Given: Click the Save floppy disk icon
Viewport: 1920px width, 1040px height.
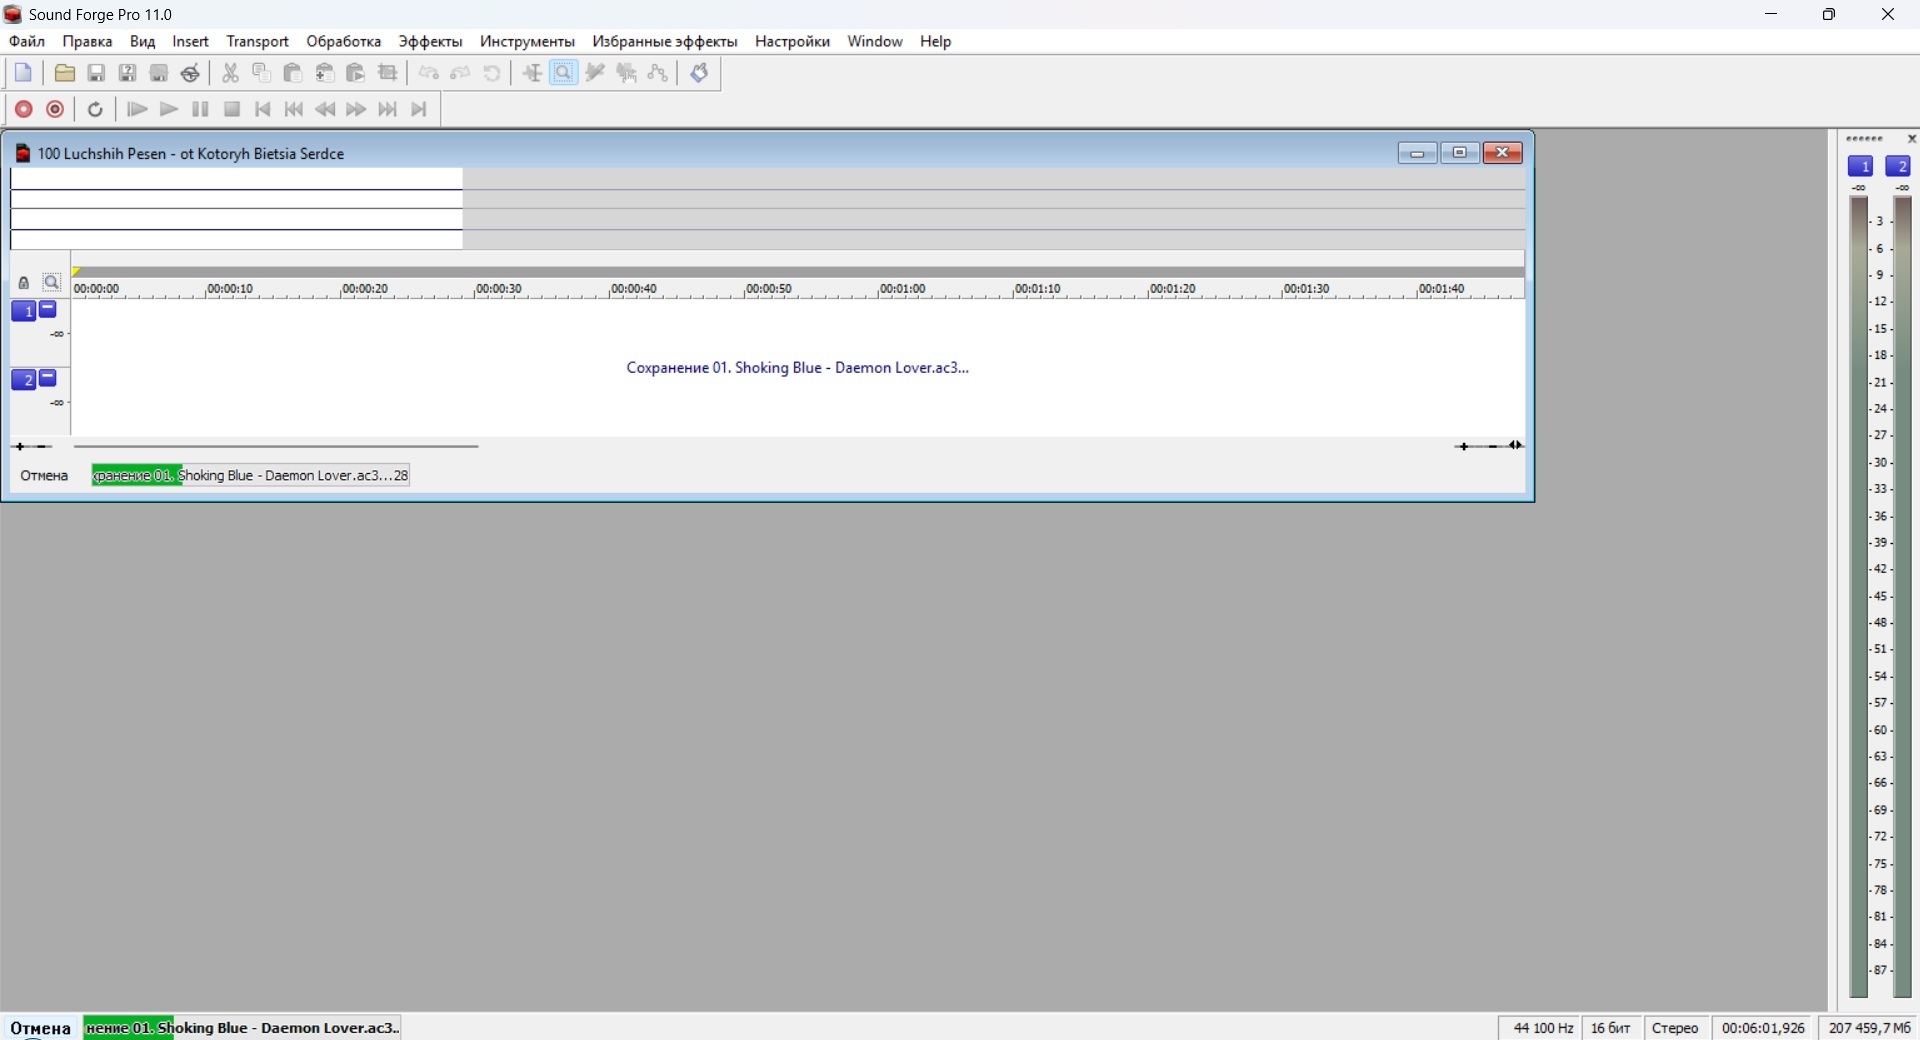Looking at the screenshot, I should [x=96, y=73].
